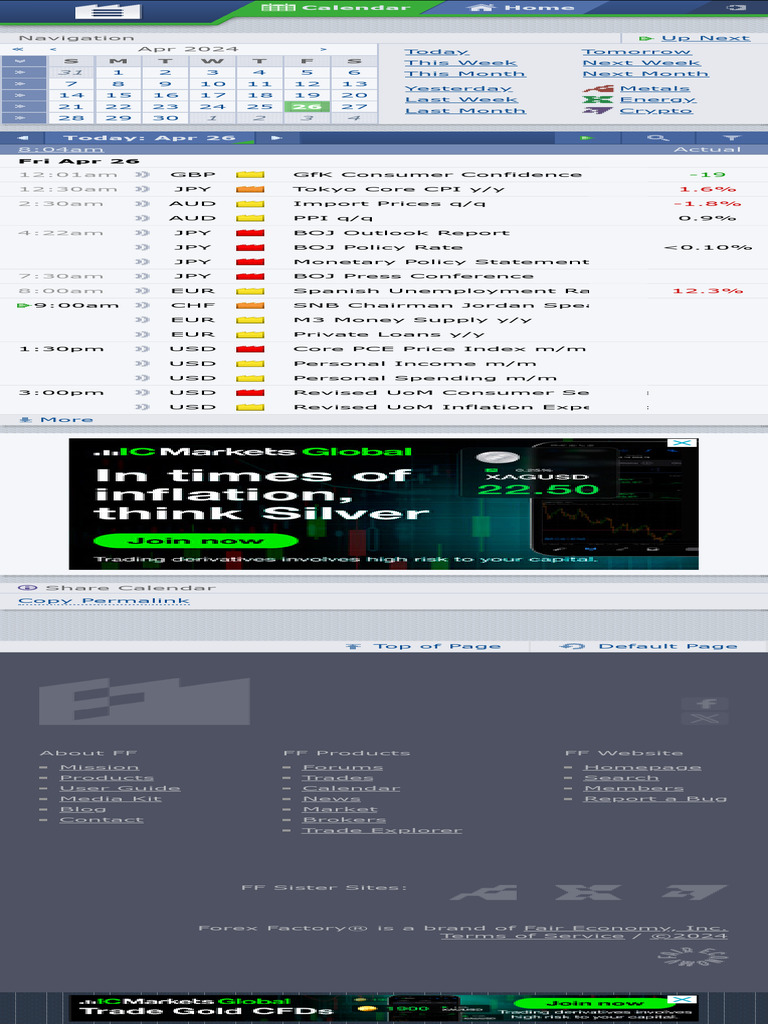Open the calendar filter funnel

pyautogui.click(x=731, y=138)
